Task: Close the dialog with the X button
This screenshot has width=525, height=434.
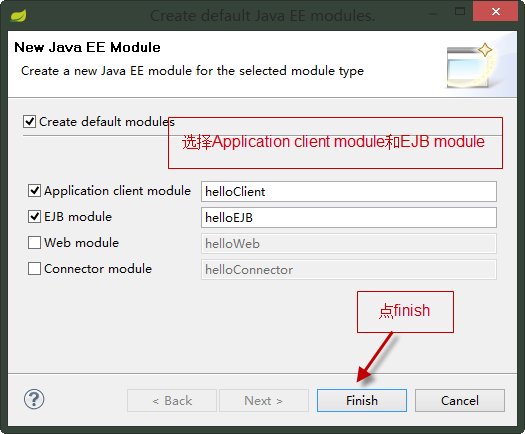Action: pyautogui.click(x=496, y=11)
